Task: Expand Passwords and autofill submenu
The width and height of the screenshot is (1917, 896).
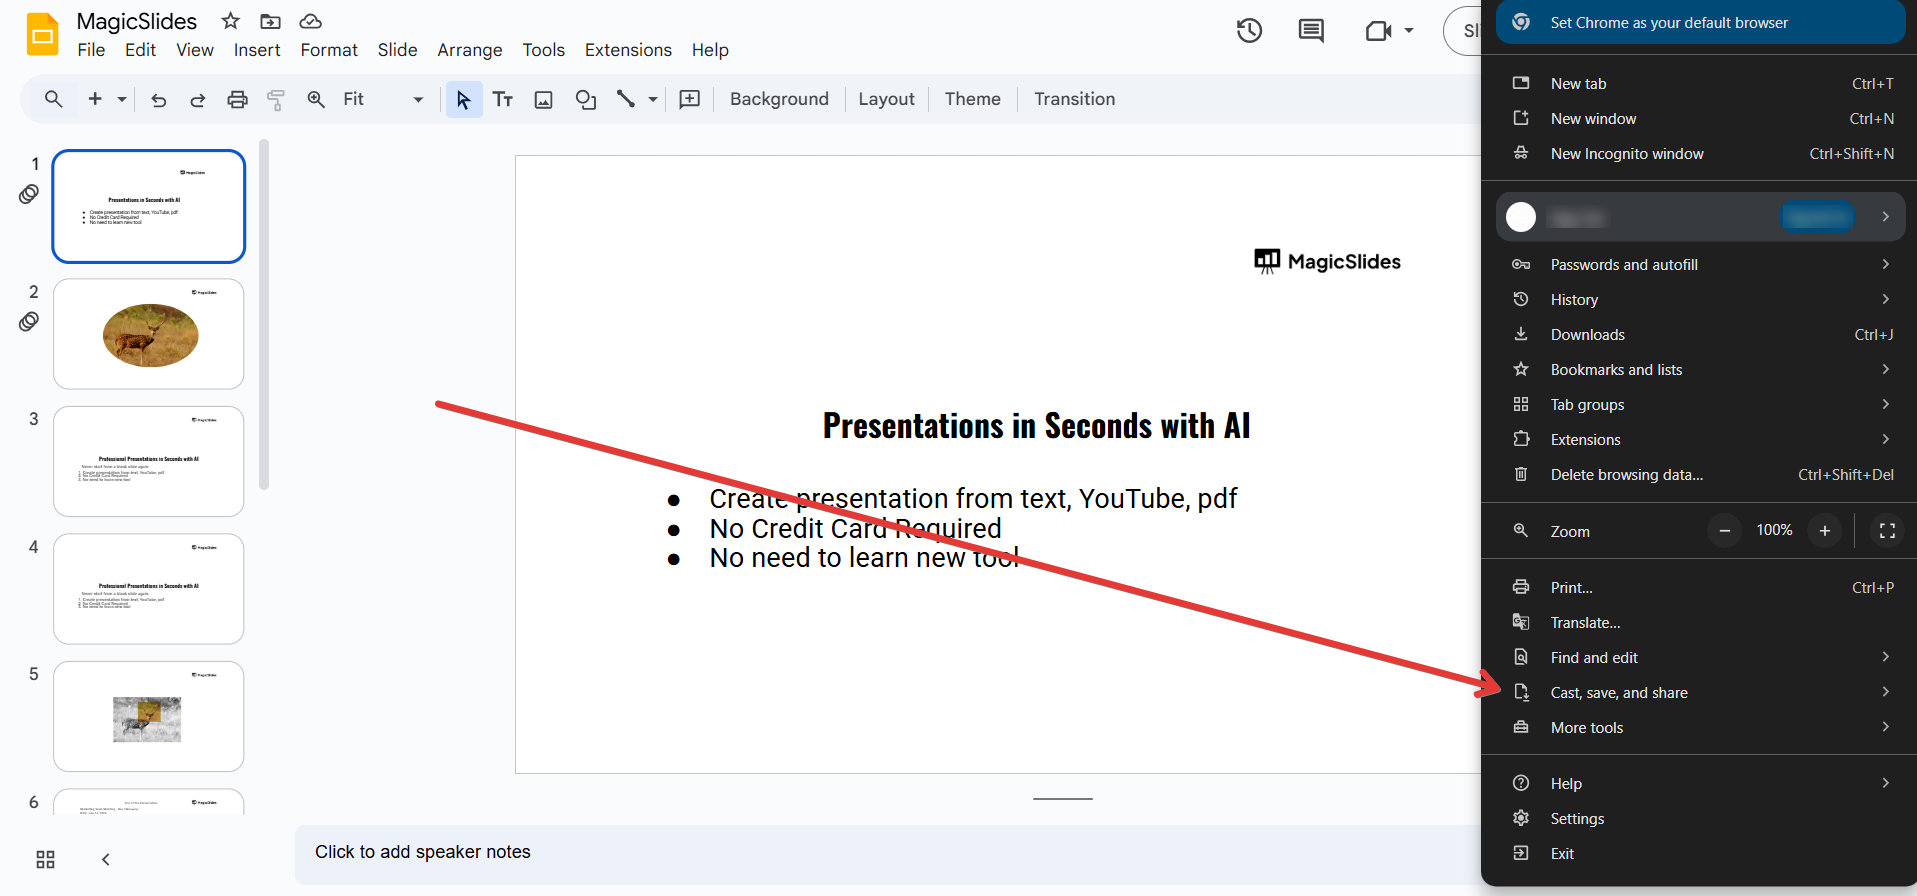Action: pyautogui.click(x=1700, y=265)
